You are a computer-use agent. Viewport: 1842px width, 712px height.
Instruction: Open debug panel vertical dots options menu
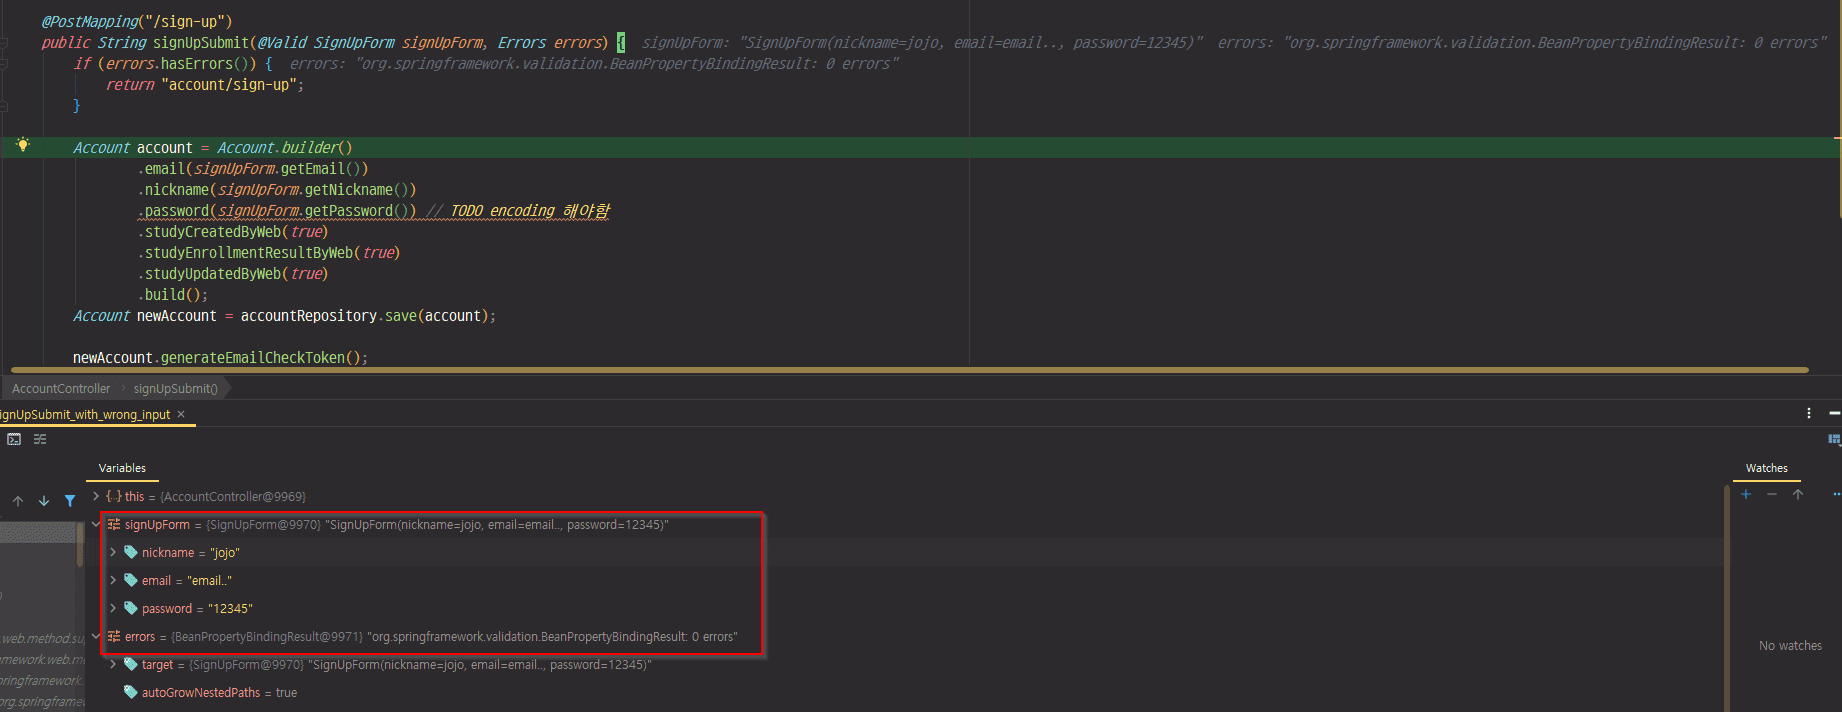click(x=1808, y=413)
